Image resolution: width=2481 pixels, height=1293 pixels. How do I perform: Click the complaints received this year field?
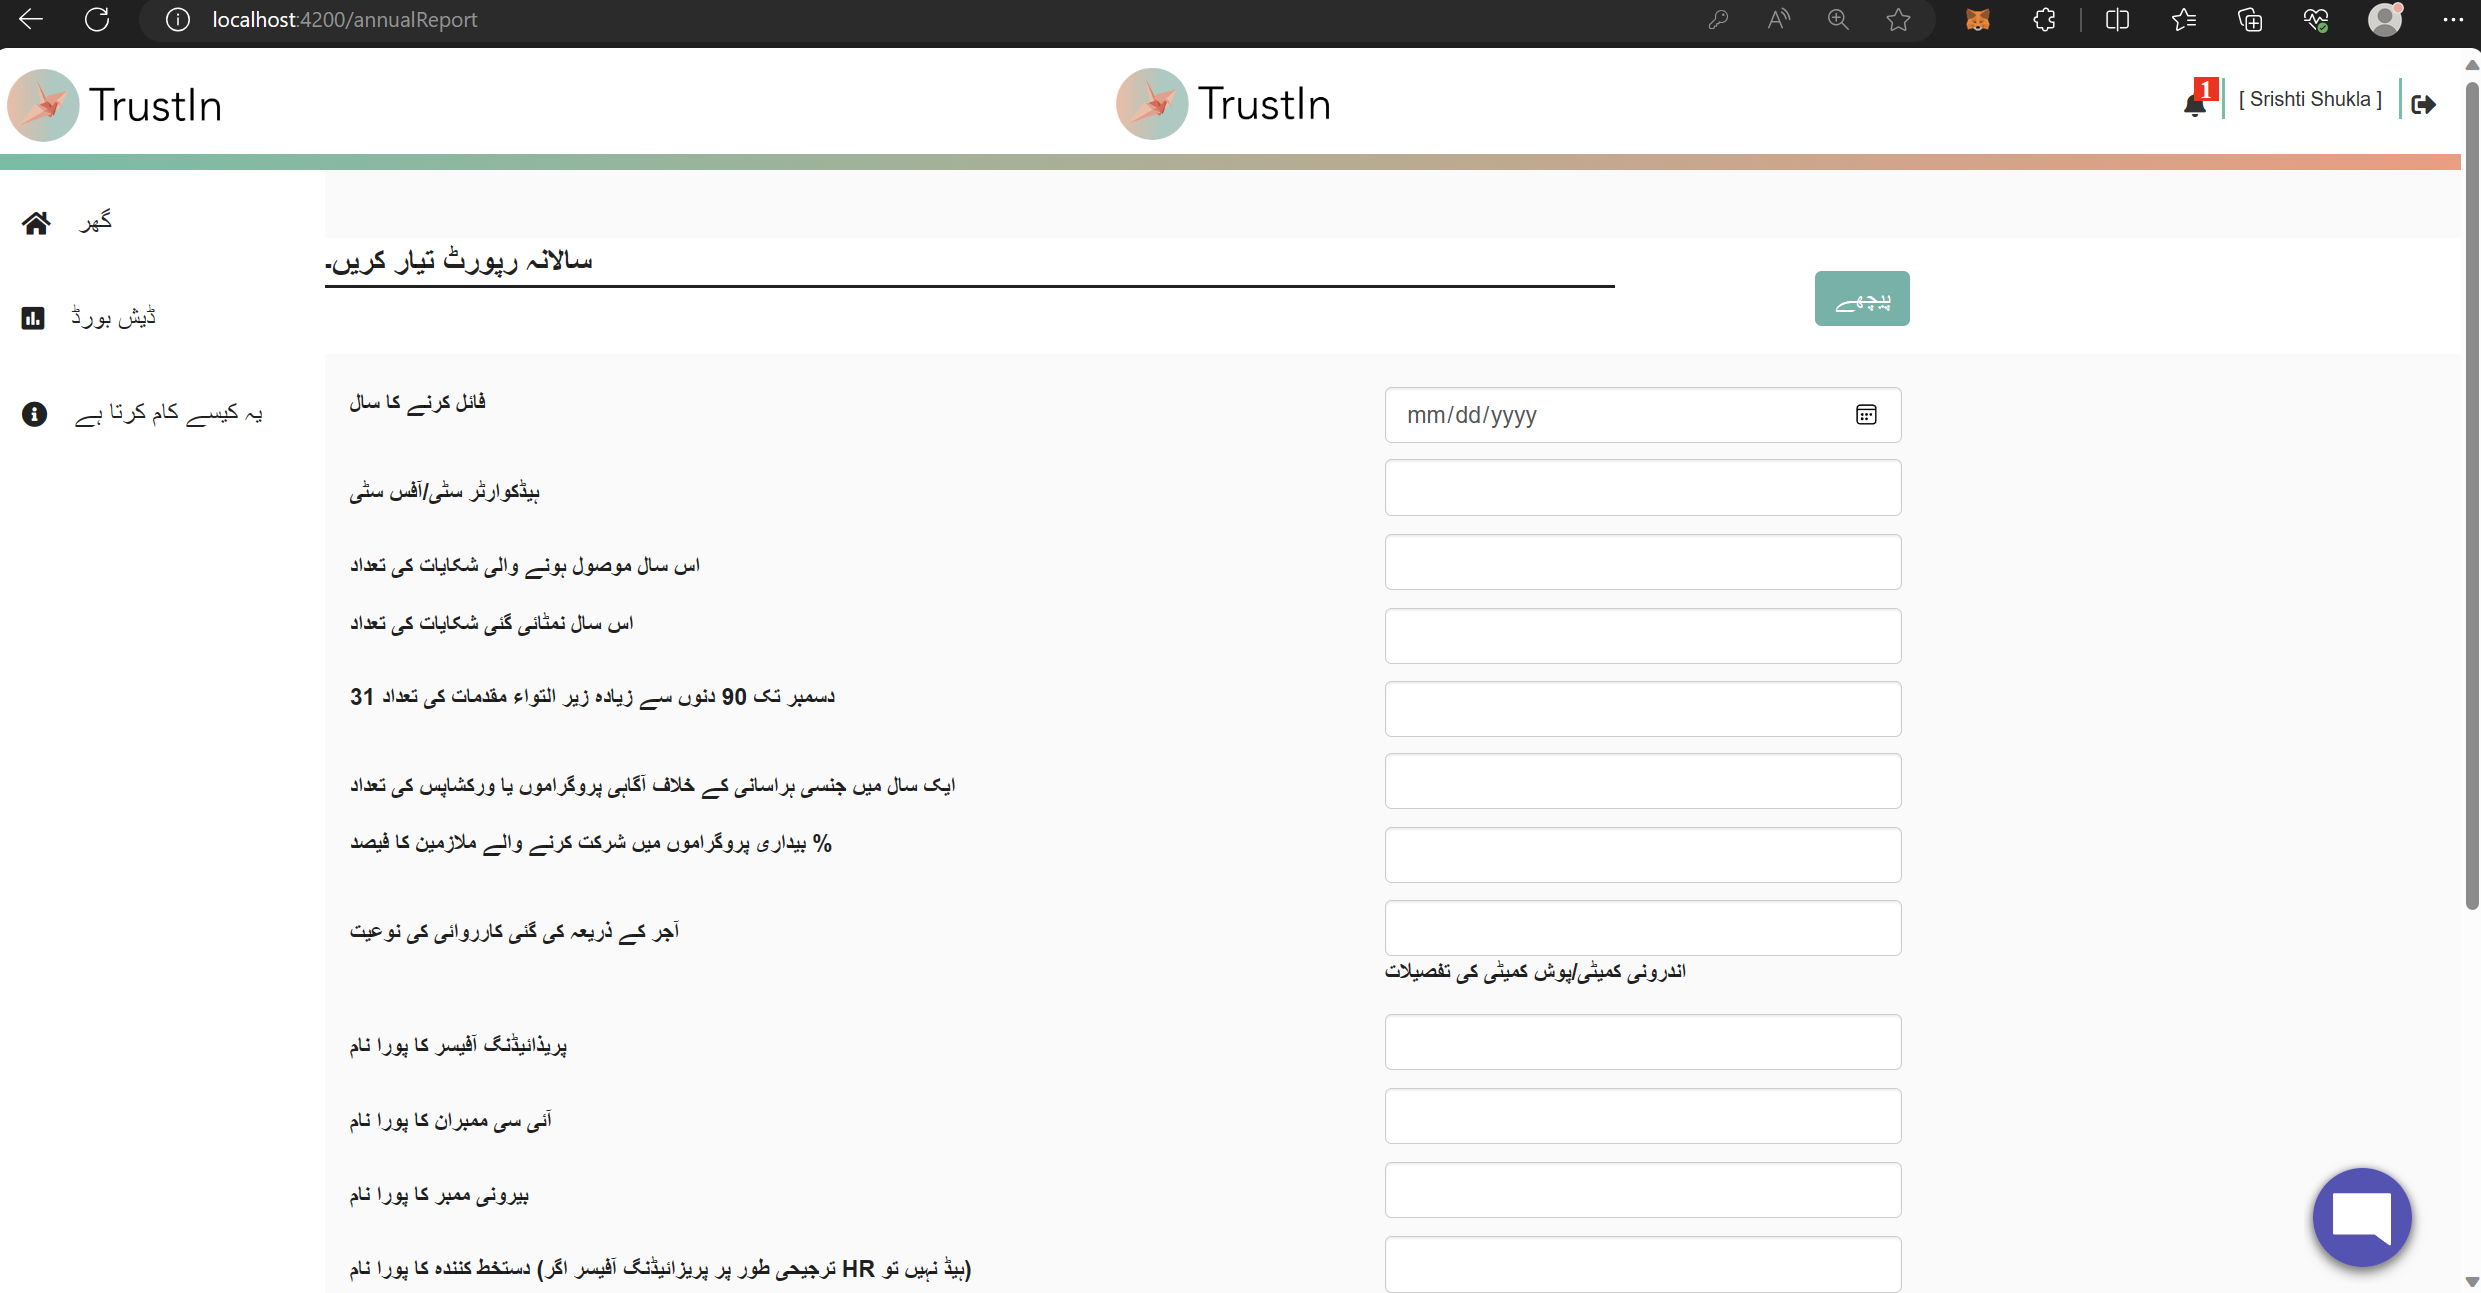coord(1642,562)
